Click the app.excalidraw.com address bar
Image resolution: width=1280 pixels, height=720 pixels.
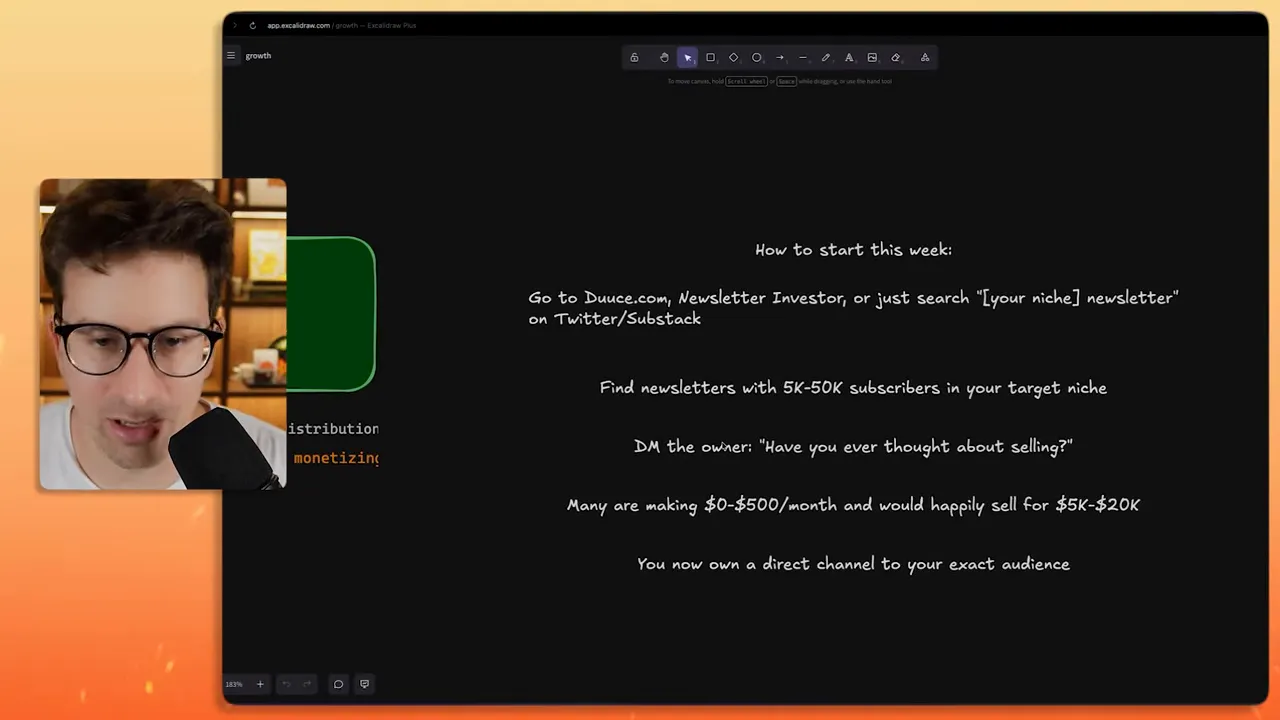341,25
